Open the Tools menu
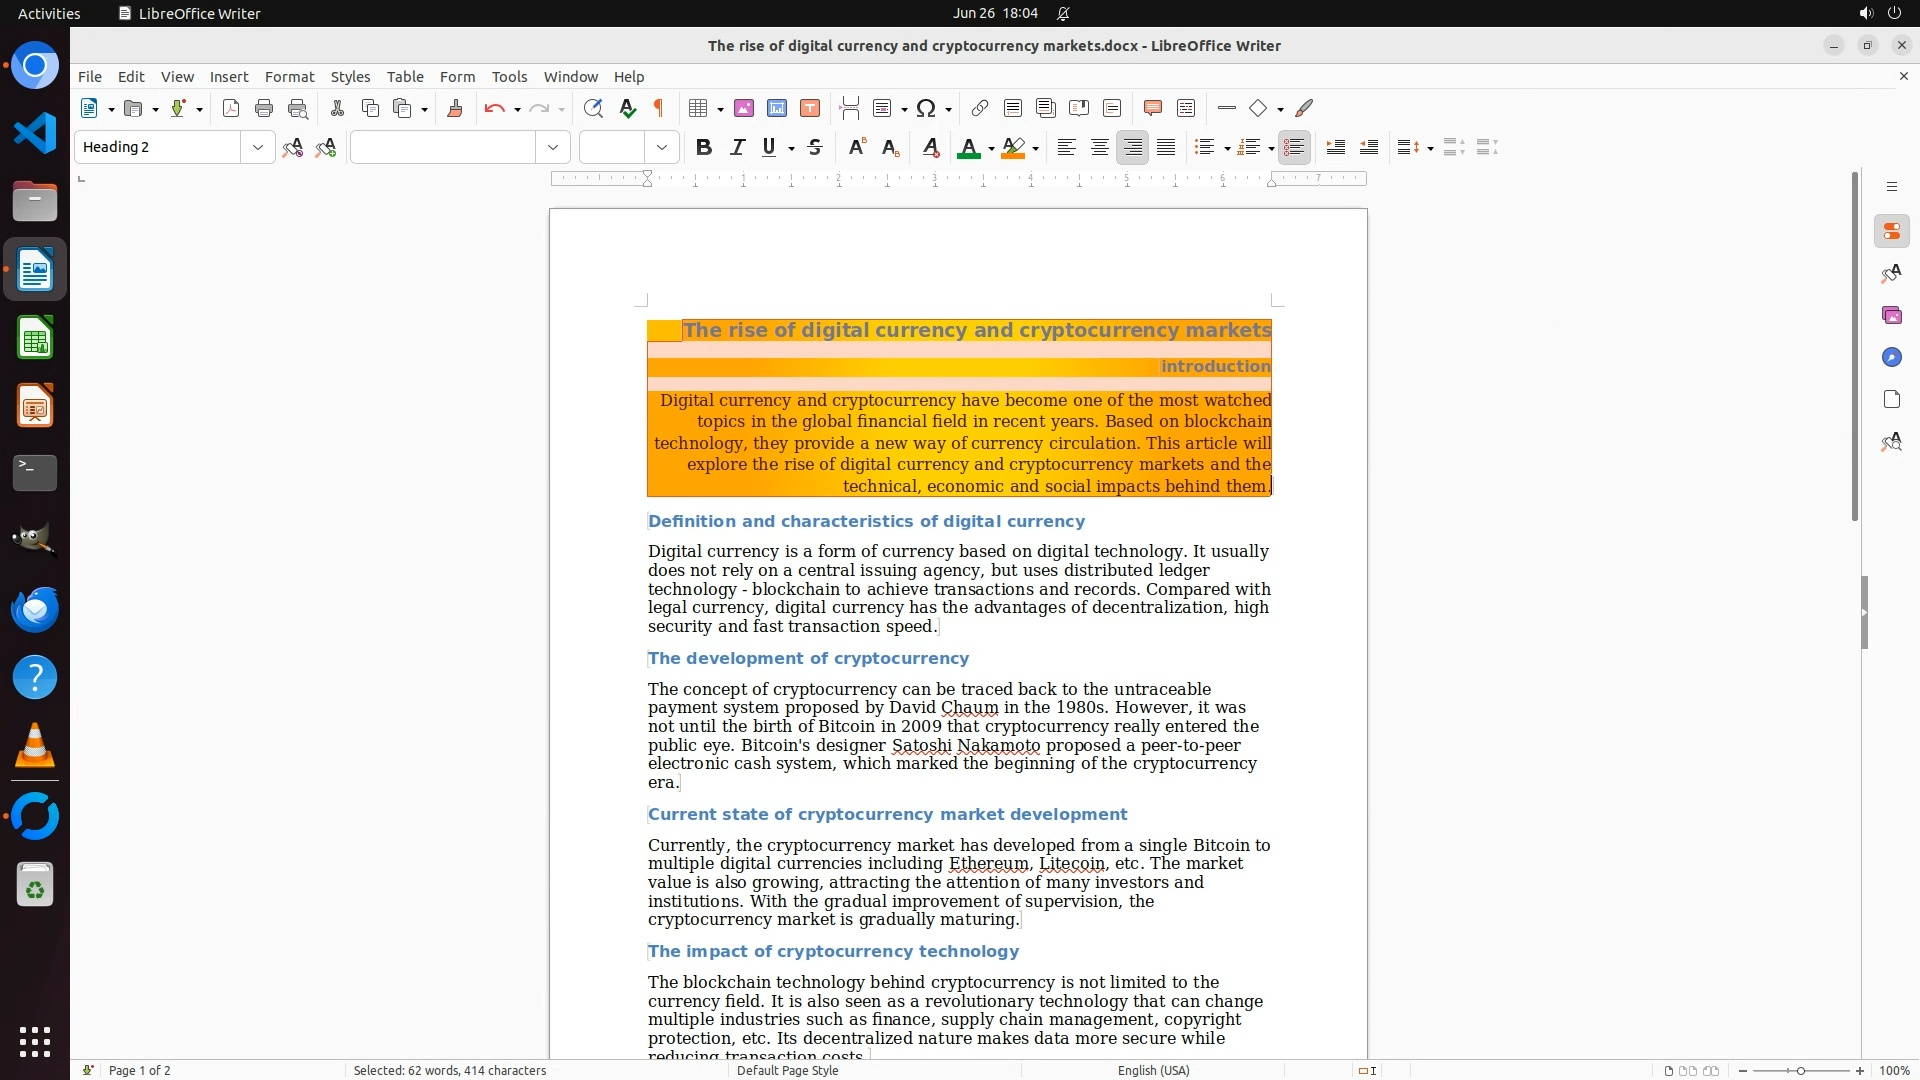Image resolution: width=1920 pixels, height=1080 pixels. point(509,76)
